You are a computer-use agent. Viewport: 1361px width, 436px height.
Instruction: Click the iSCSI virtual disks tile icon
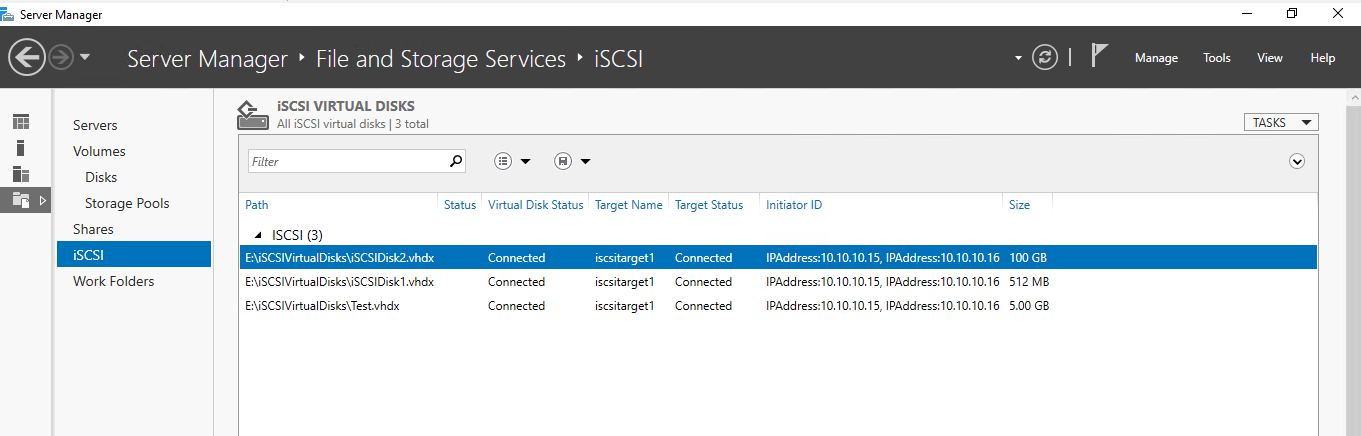[252, 115]
